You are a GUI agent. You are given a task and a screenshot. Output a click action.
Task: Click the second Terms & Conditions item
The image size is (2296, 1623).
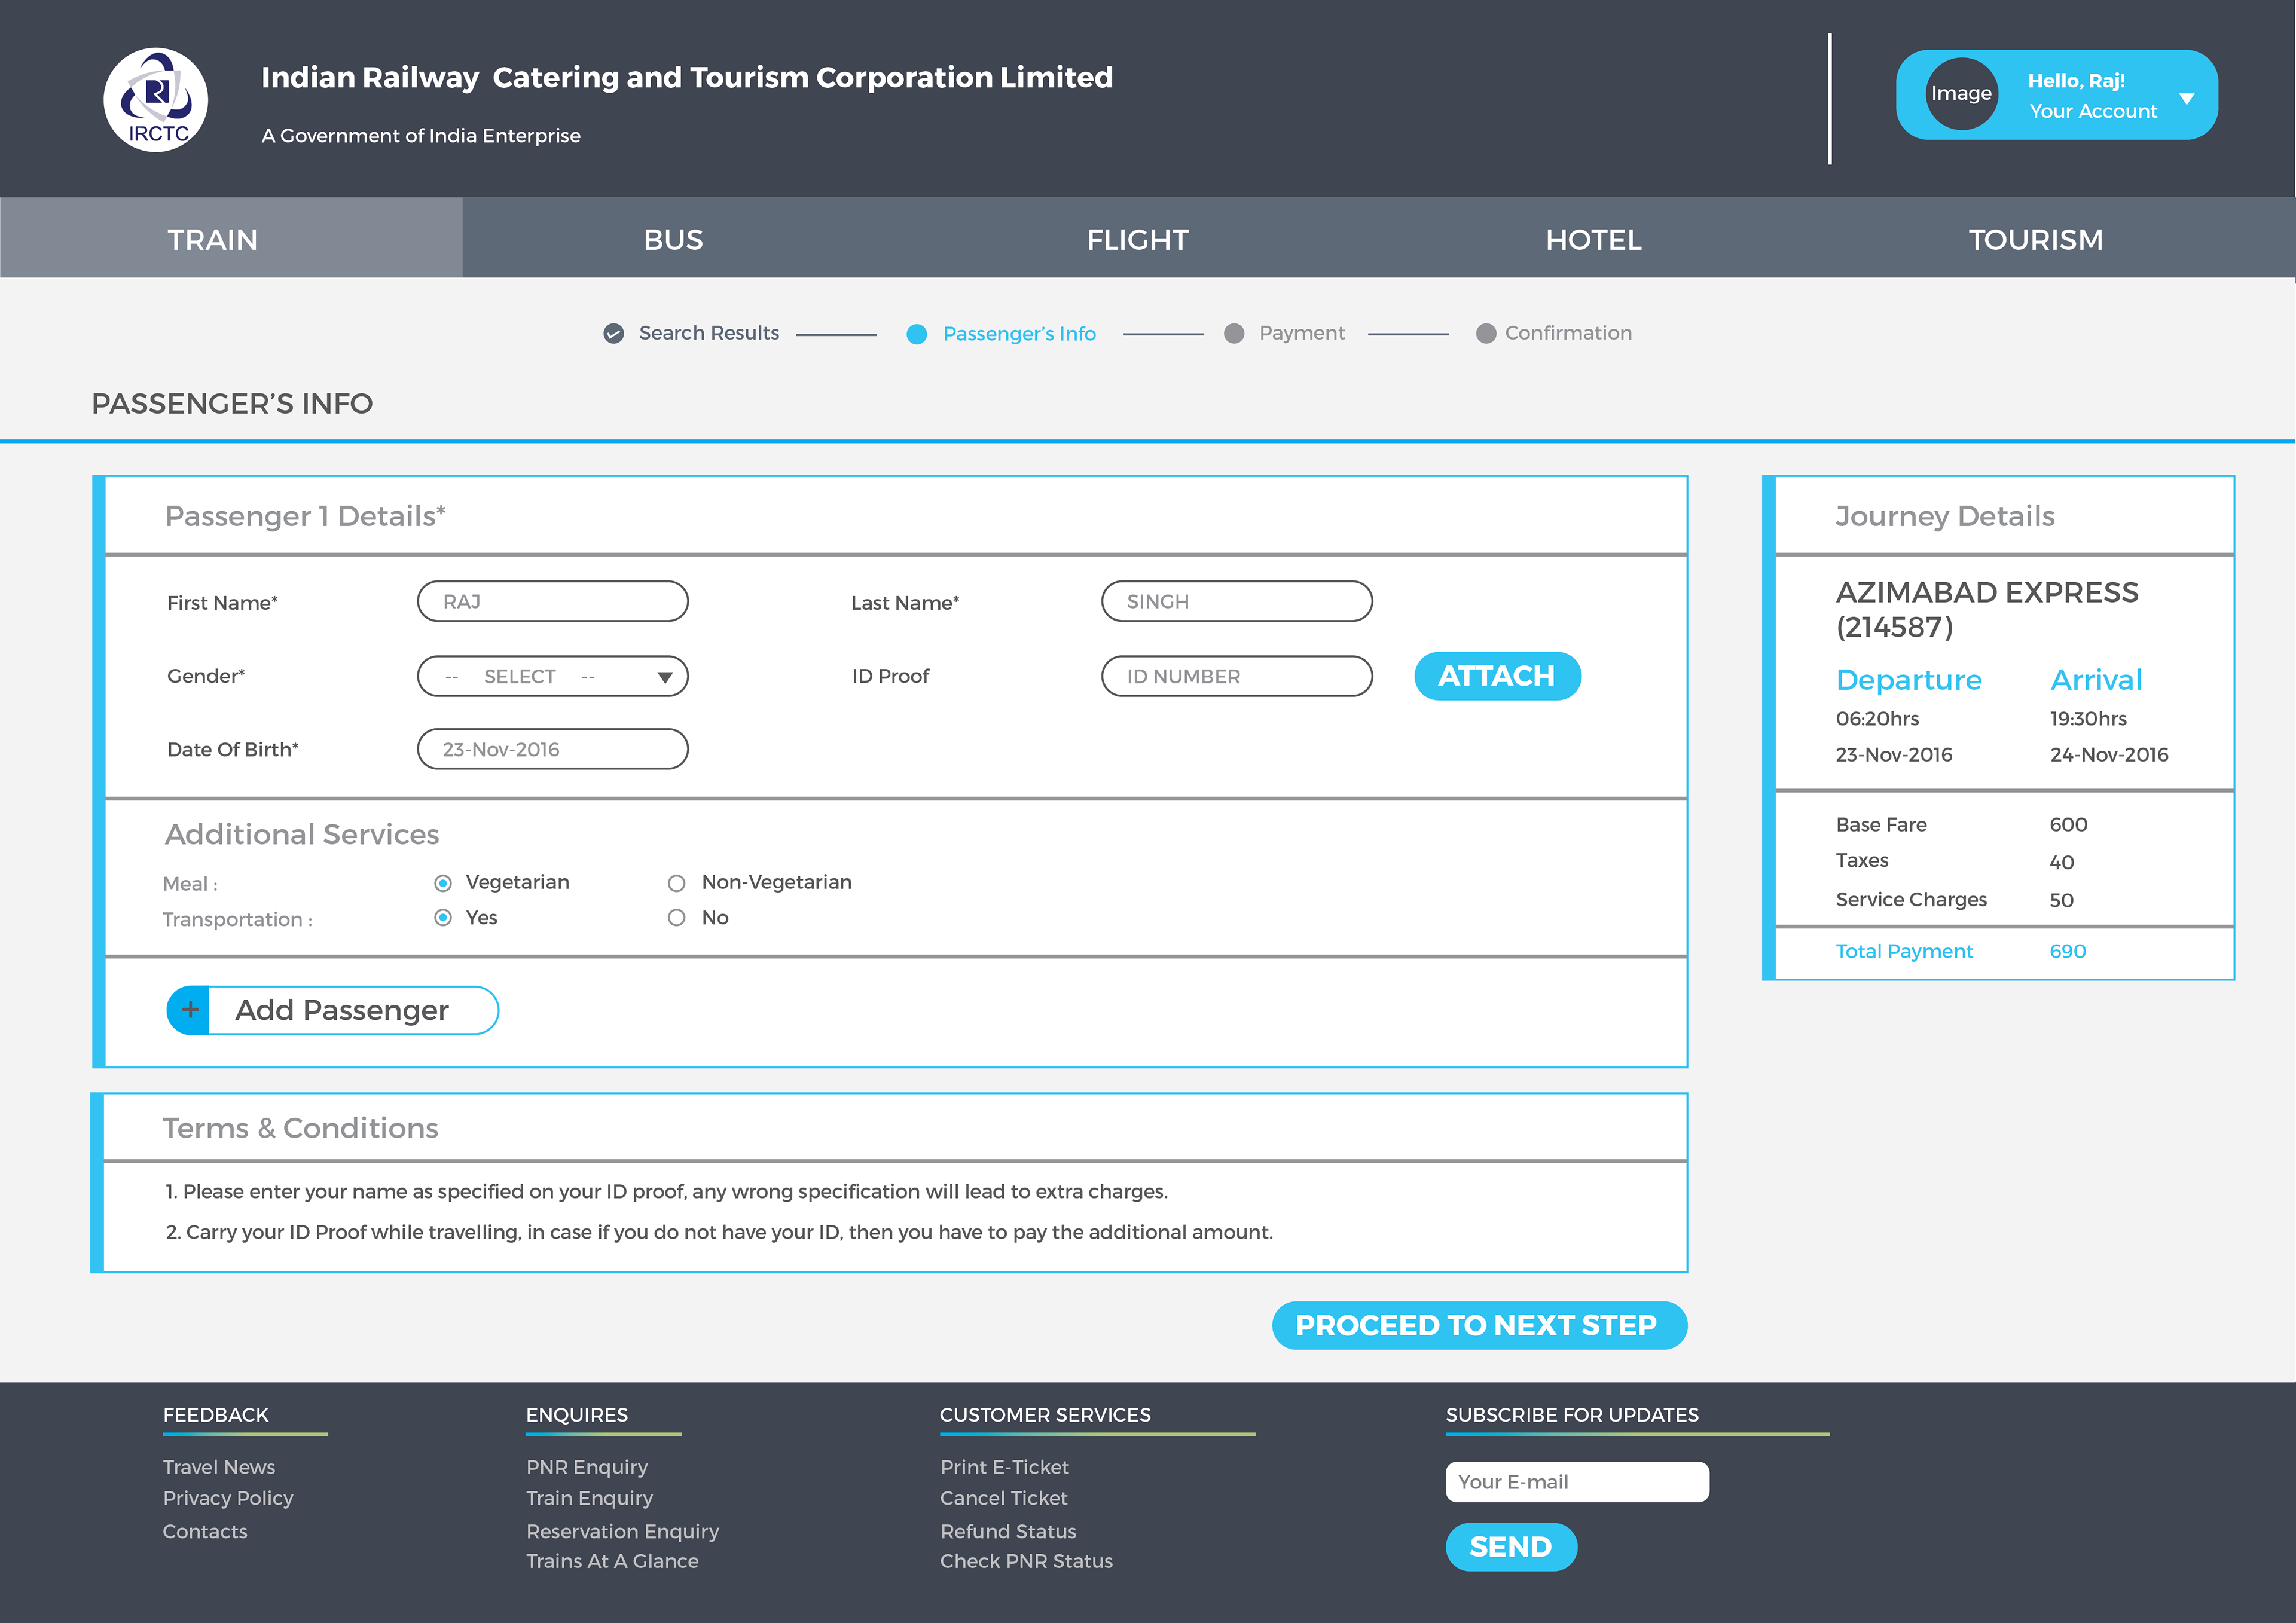[x=719, y=1232]
